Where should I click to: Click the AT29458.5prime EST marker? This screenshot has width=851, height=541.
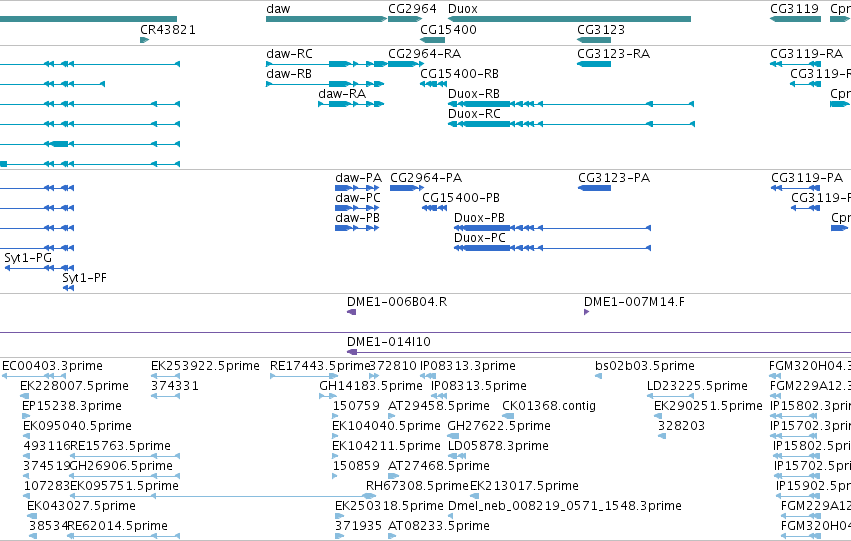coord(391,416)
